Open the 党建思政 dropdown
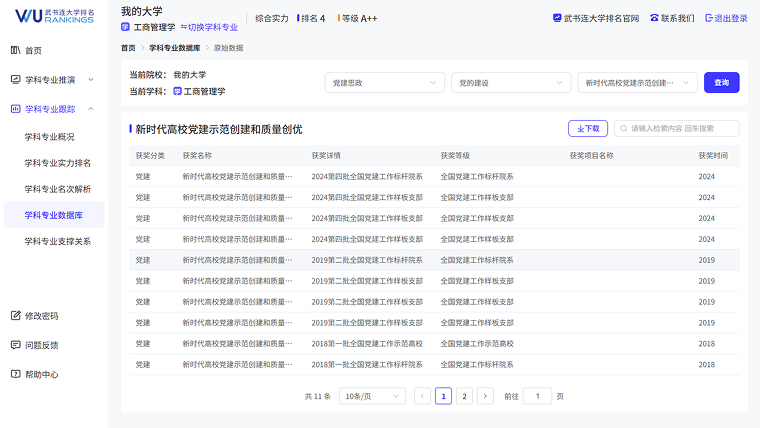Viewport: 760px width, 428px height. point(384,82)
